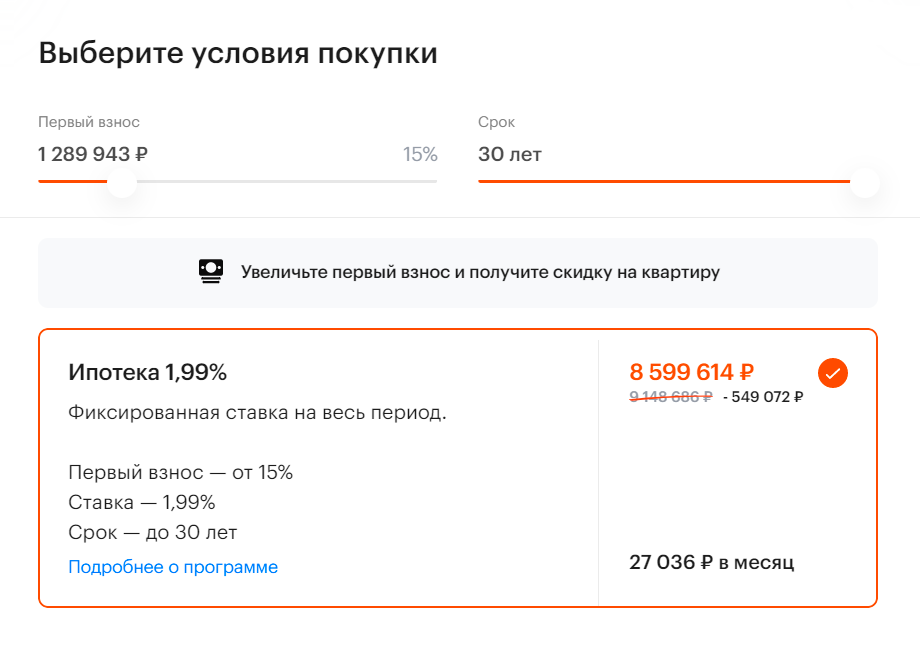Click the banner about increasing the first payment
920x660 pixels.
point(458,271)
